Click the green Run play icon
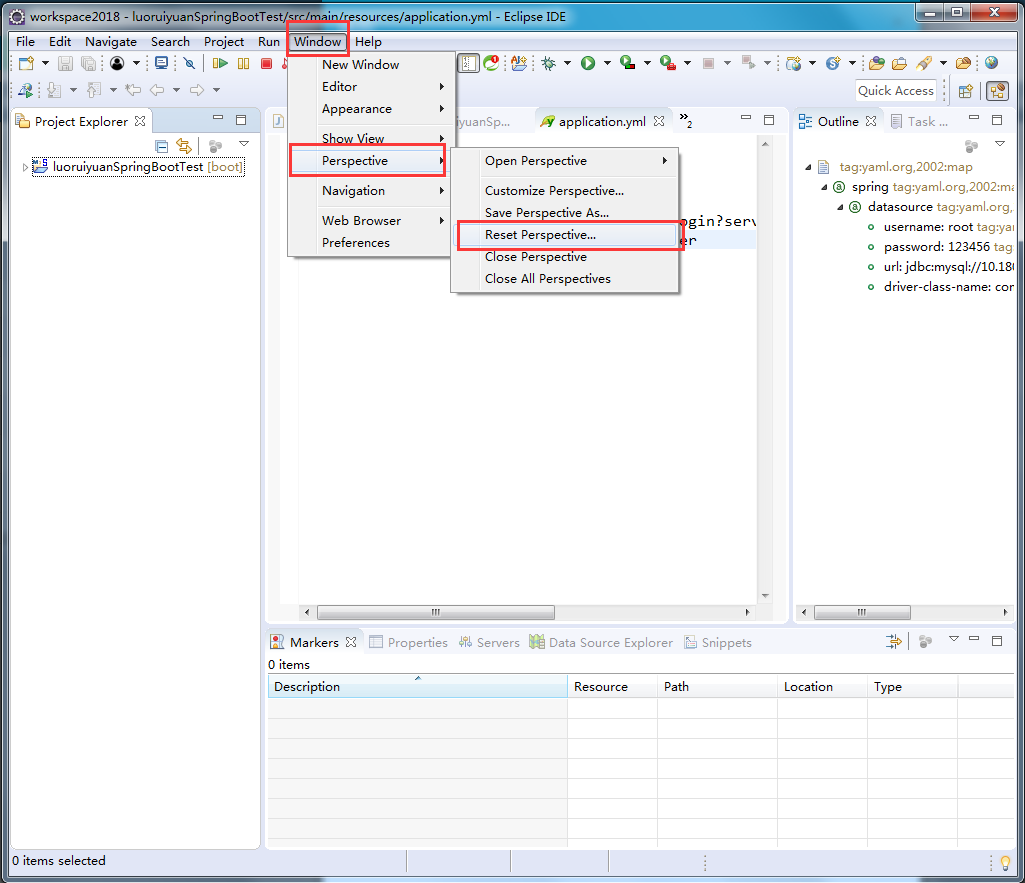The image size is (1025, 883). (588, 63)
